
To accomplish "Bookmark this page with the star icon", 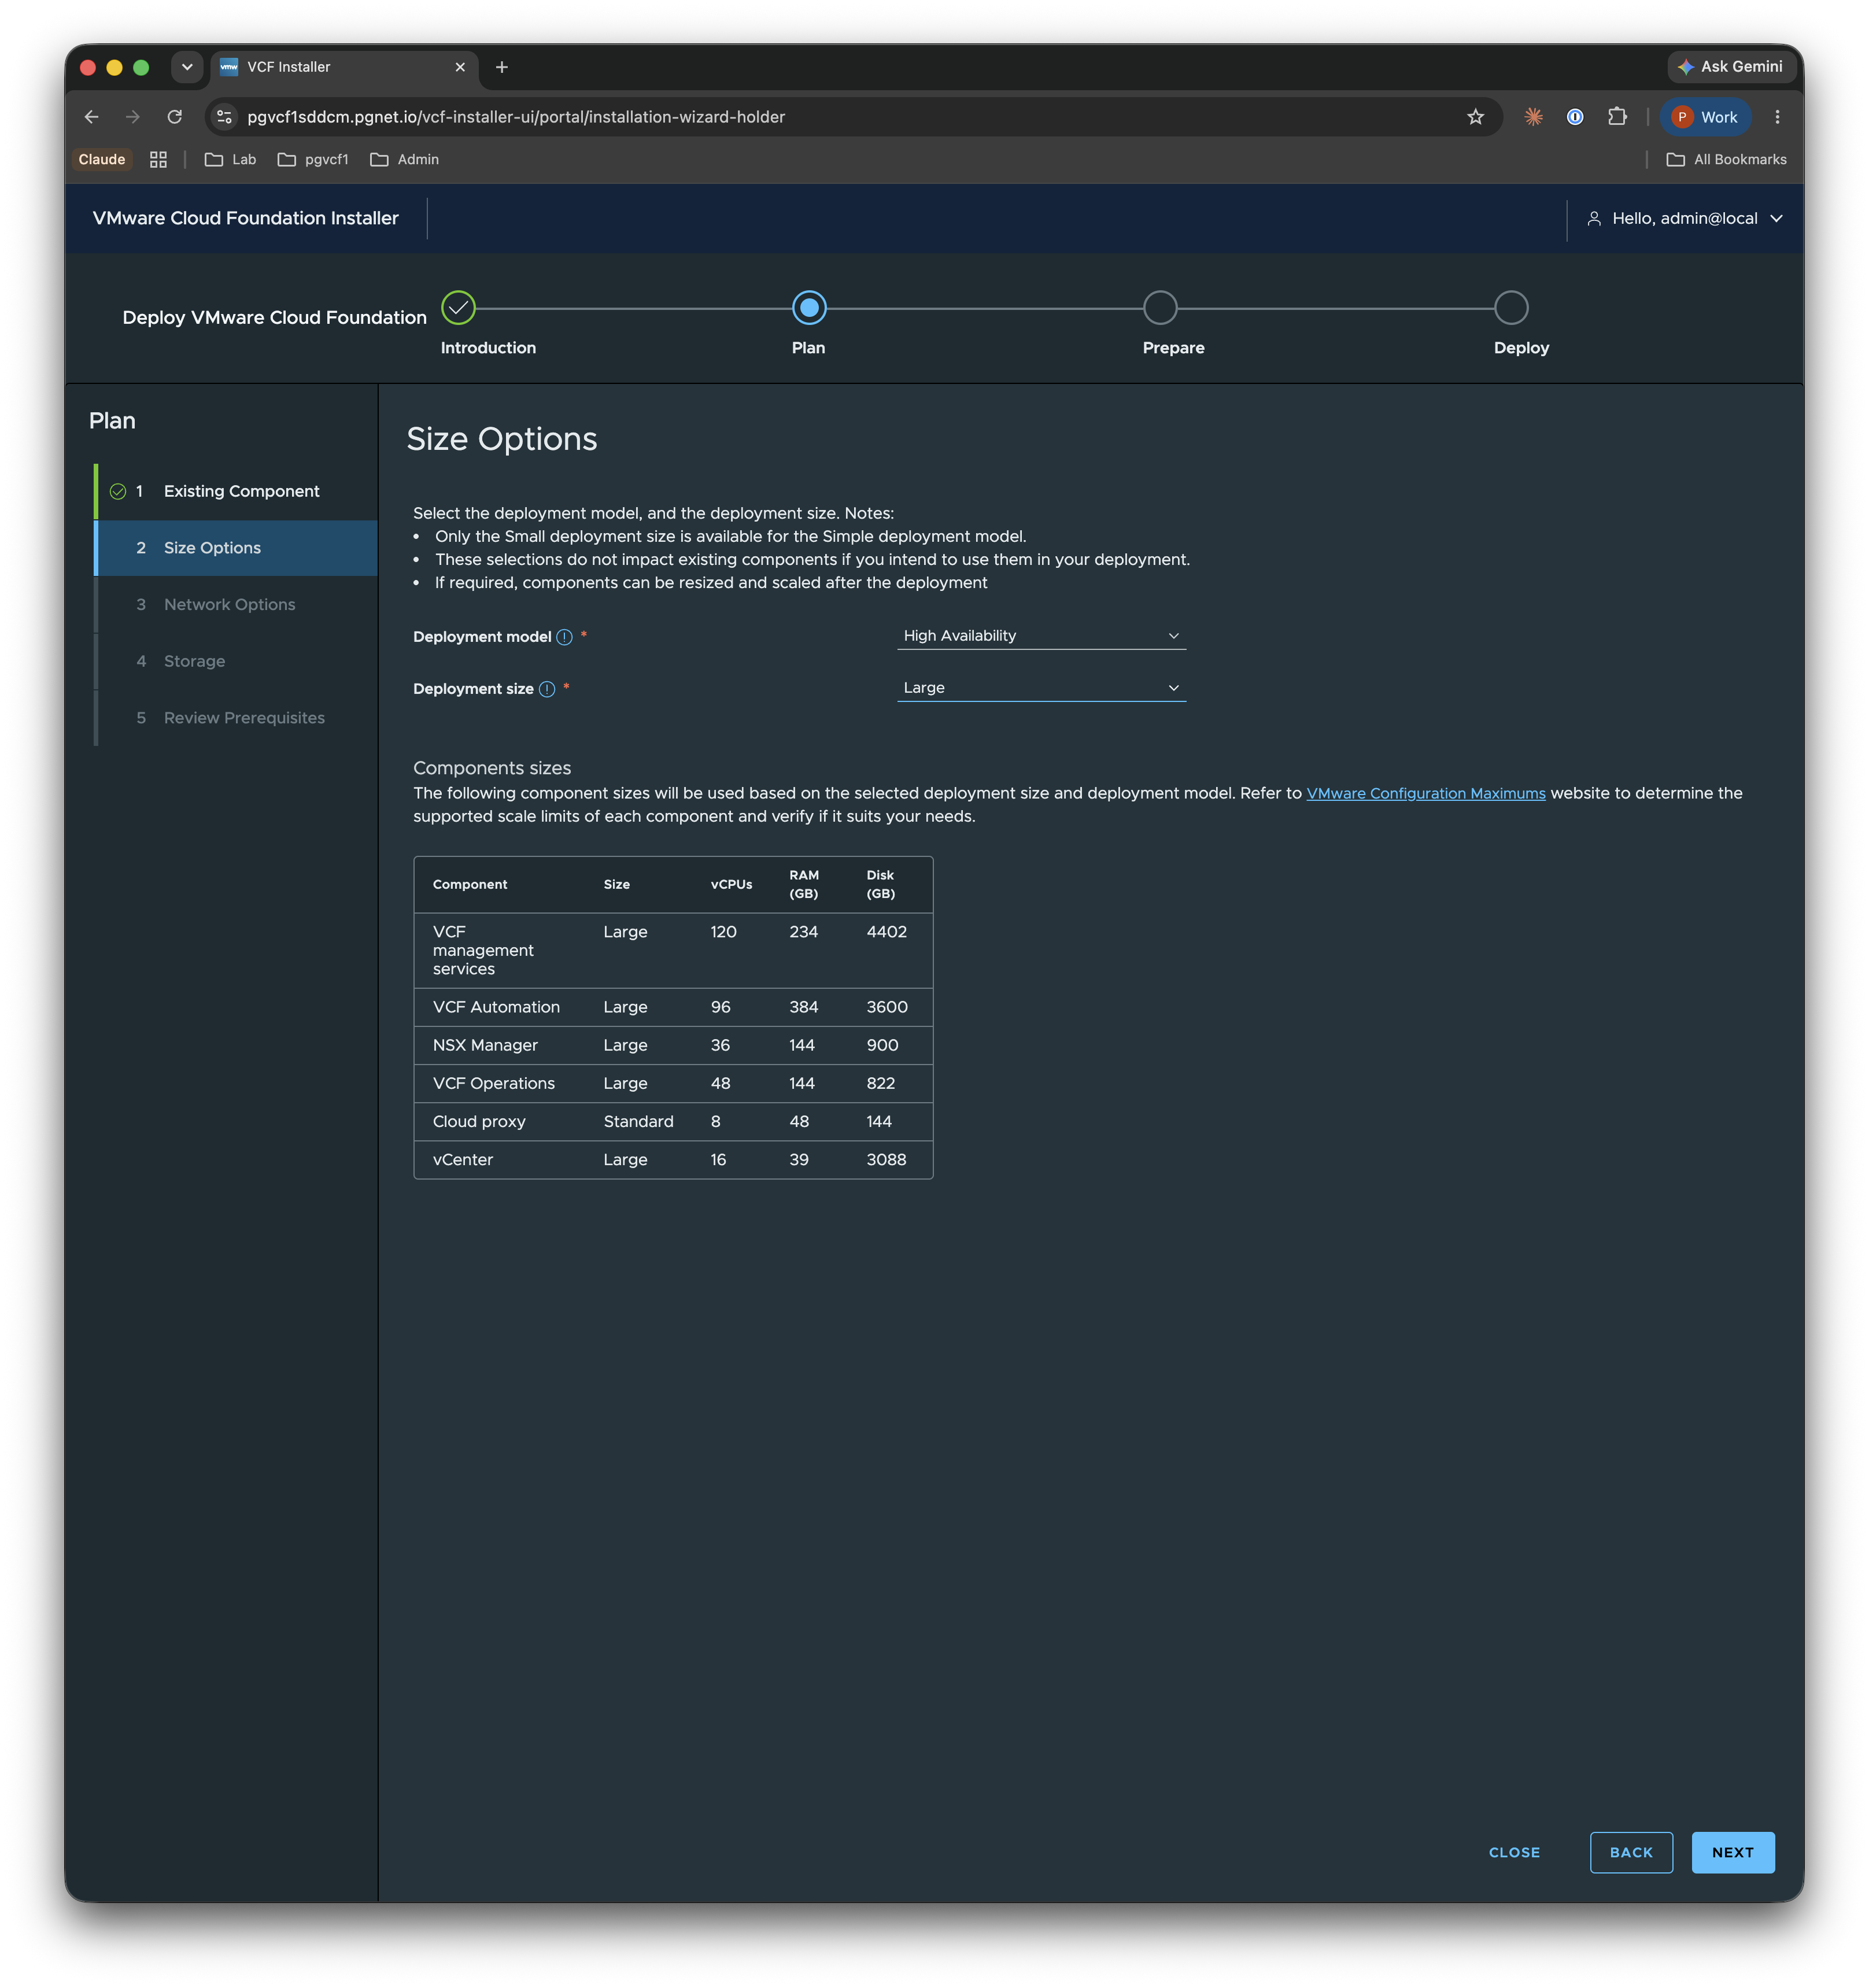I will tap(1475, 117).
